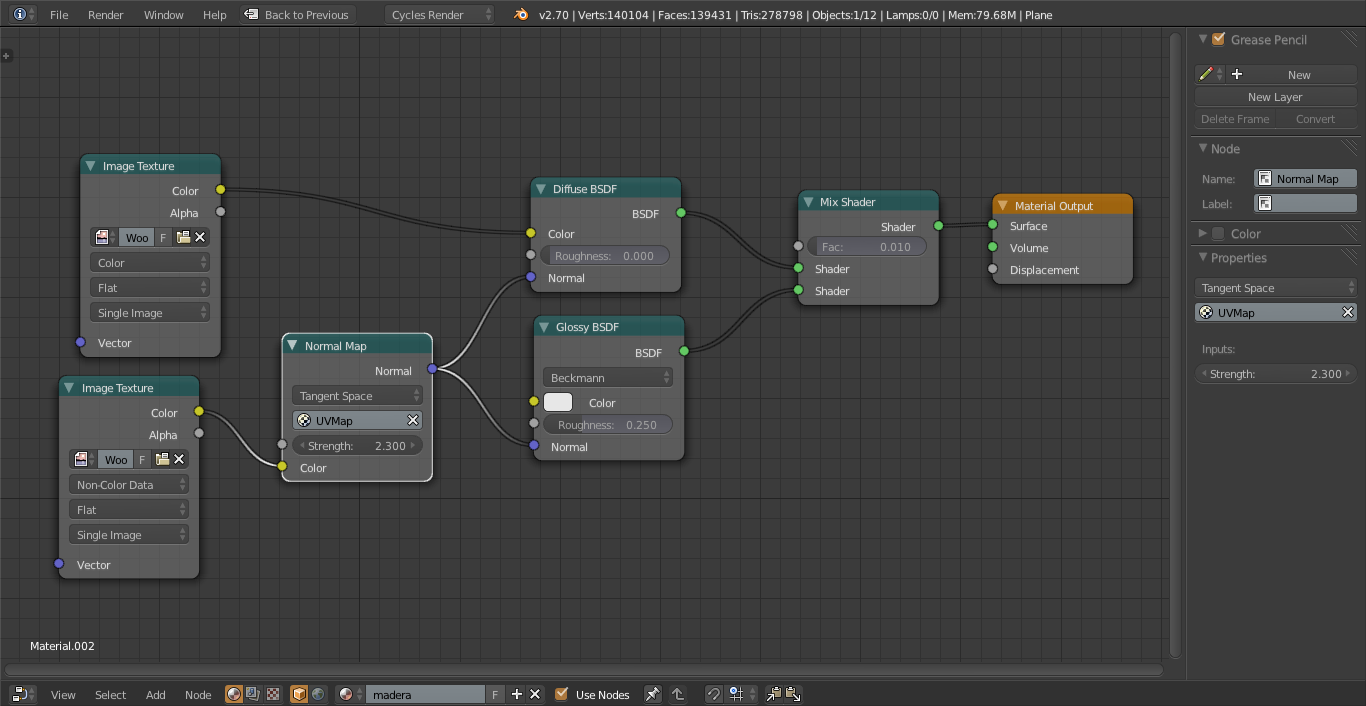Toggle fake user F in bottom Image Texture
Screen dimensions: 1366x706
tap(143, 459)
